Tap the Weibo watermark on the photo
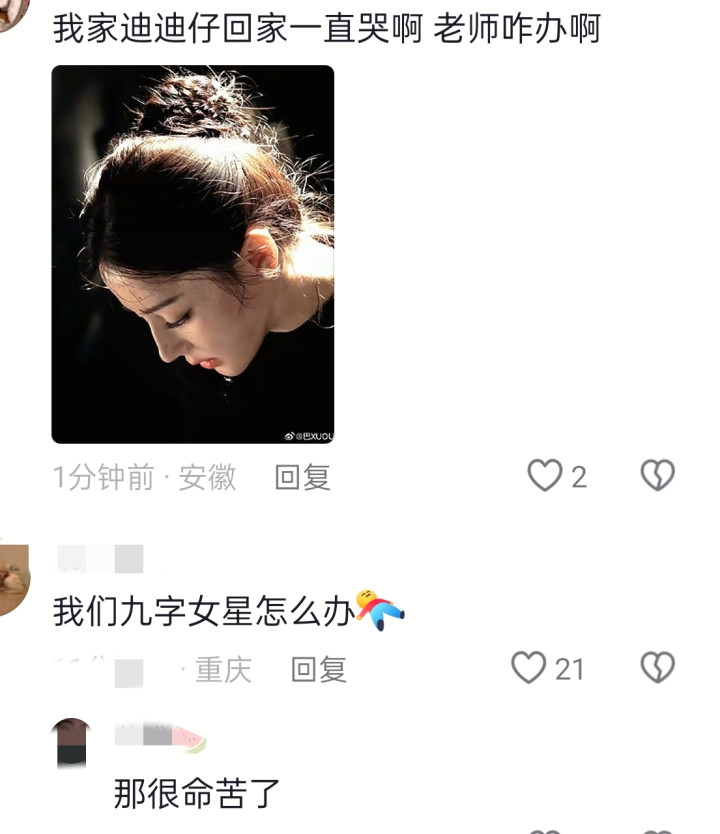Screen dimensions: 720x834 point(309,436)
